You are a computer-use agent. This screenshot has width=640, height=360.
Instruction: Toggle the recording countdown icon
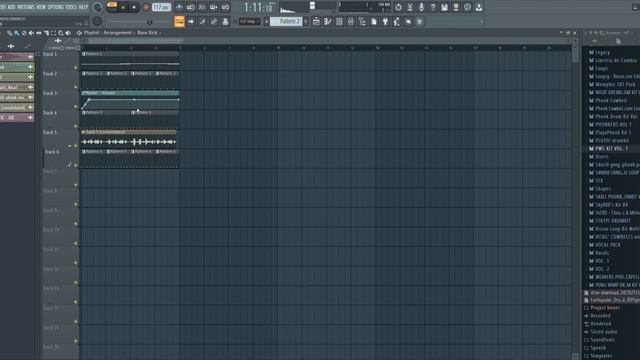202,7
